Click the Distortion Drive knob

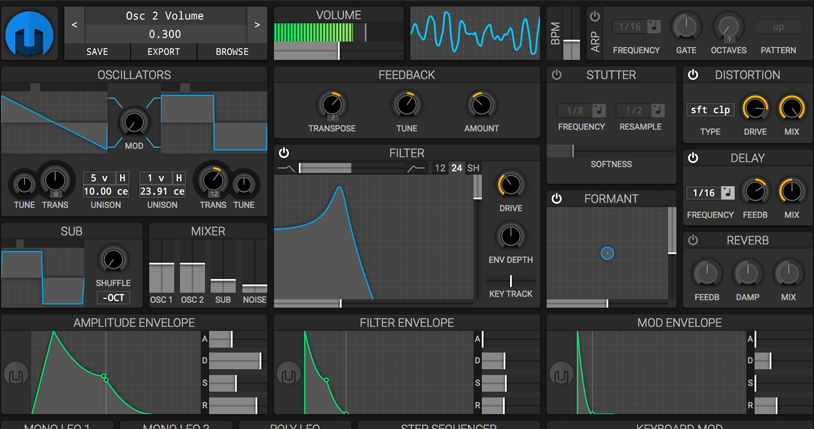[757, 108]
